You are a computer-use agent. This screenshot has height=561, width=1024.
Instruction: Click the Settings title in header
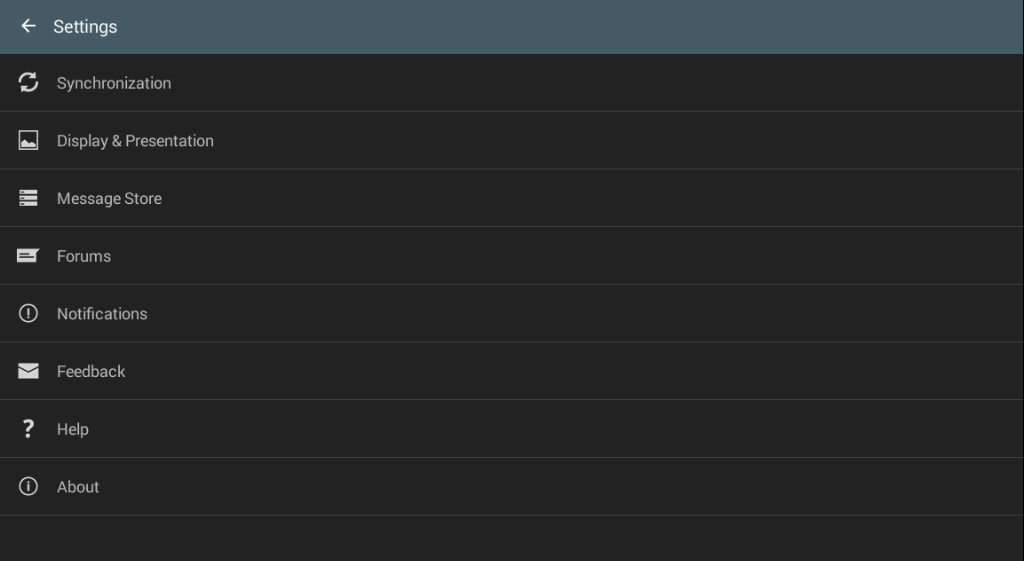pos(85,26)
